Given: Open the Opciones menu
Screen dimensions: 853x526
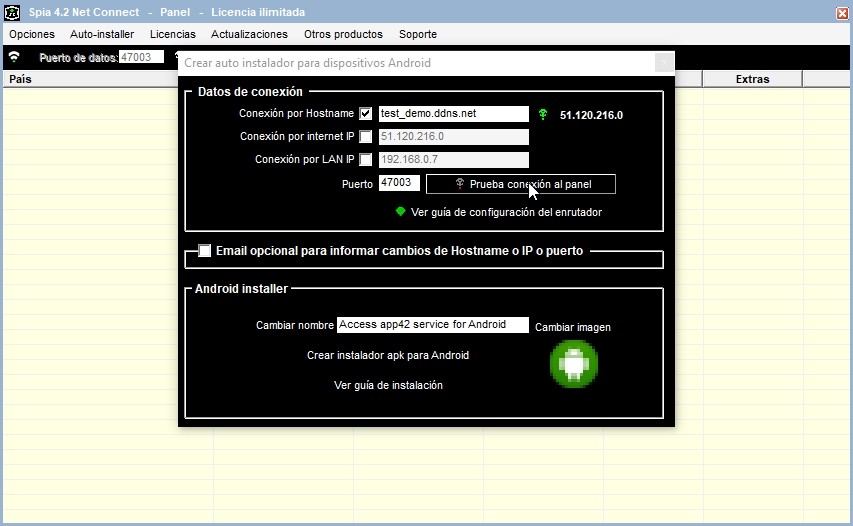Looking at the screenshot, I should [32, 34].
